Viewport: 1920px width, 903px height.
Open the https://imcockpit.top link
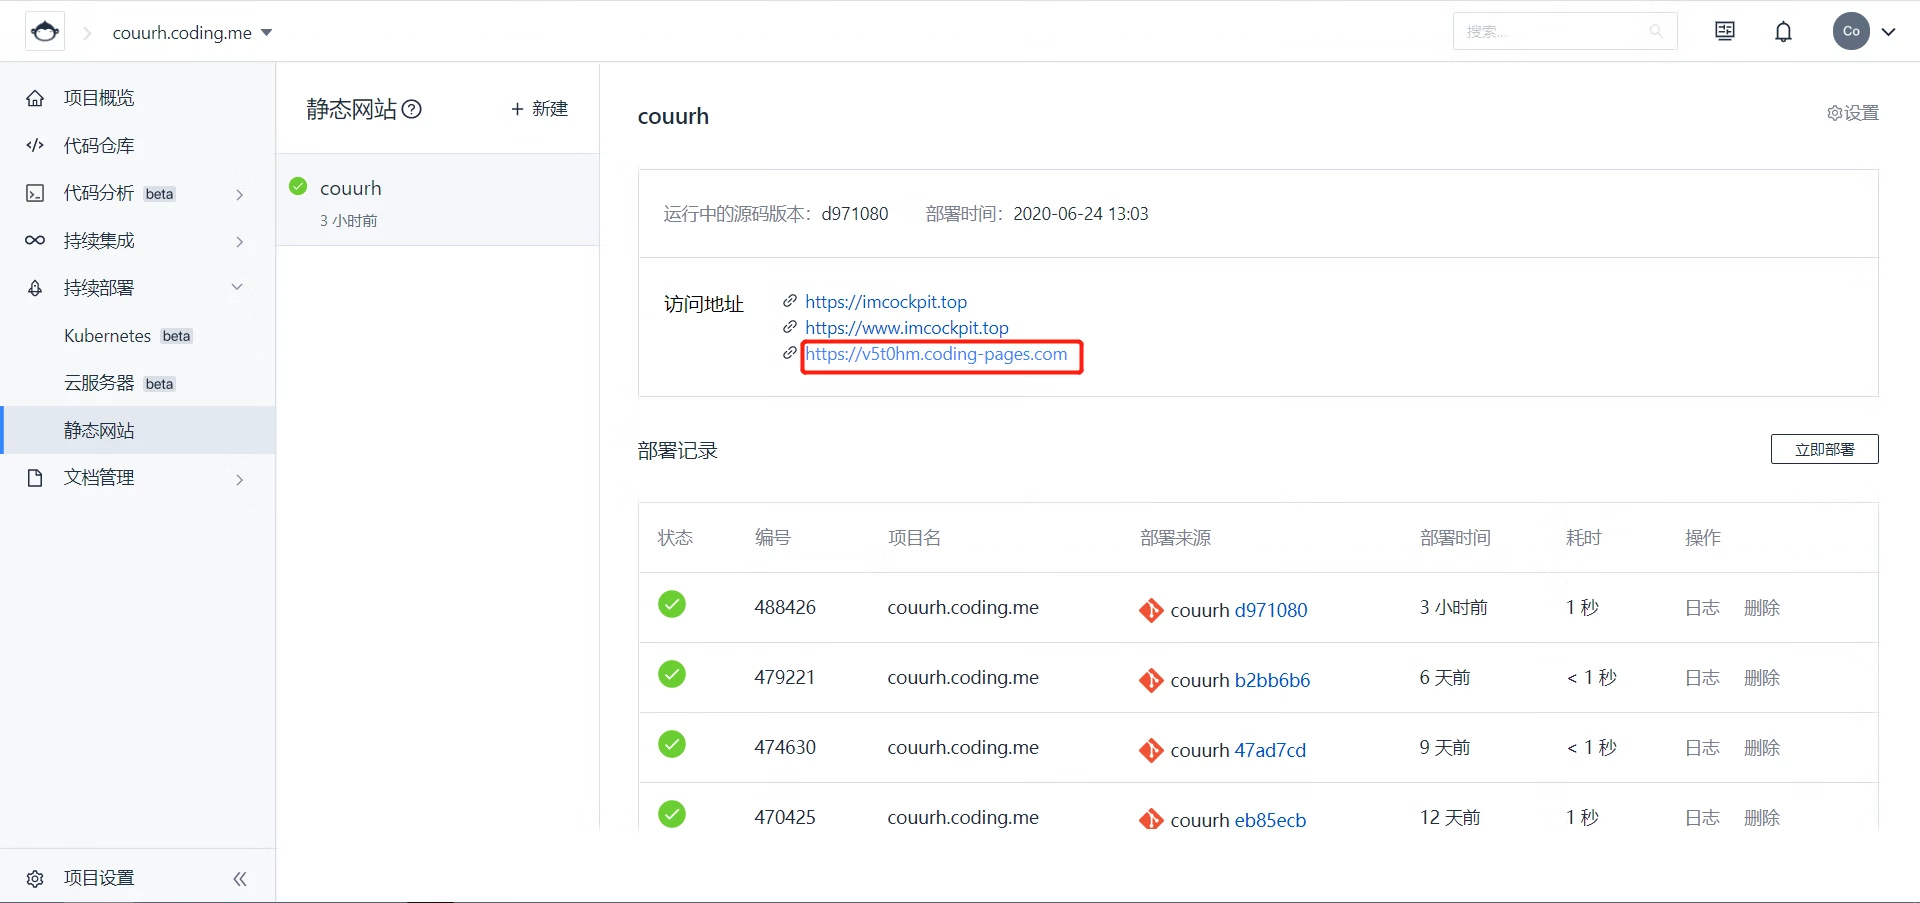[x=886, y=302]
